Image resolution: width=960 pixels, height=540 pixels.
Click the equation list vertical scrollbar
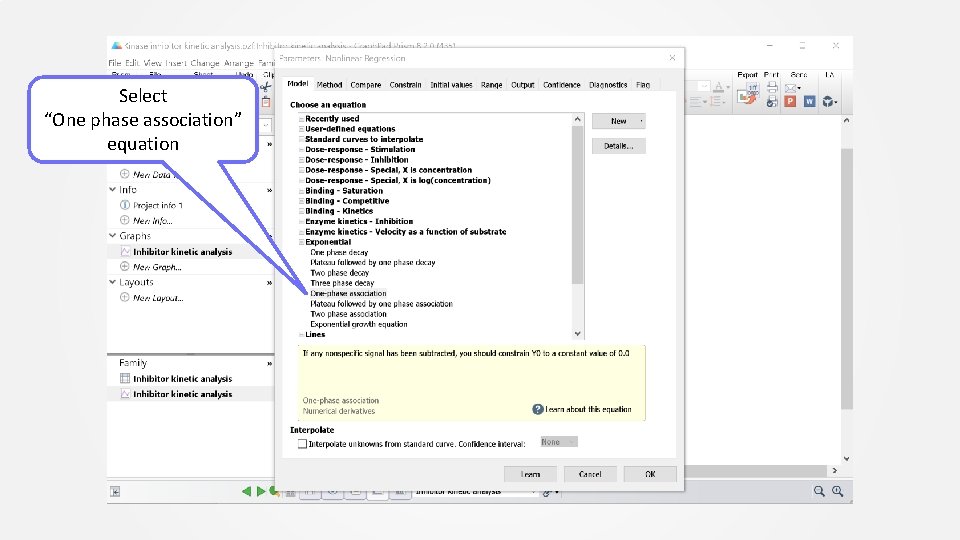tap(577, 204)
